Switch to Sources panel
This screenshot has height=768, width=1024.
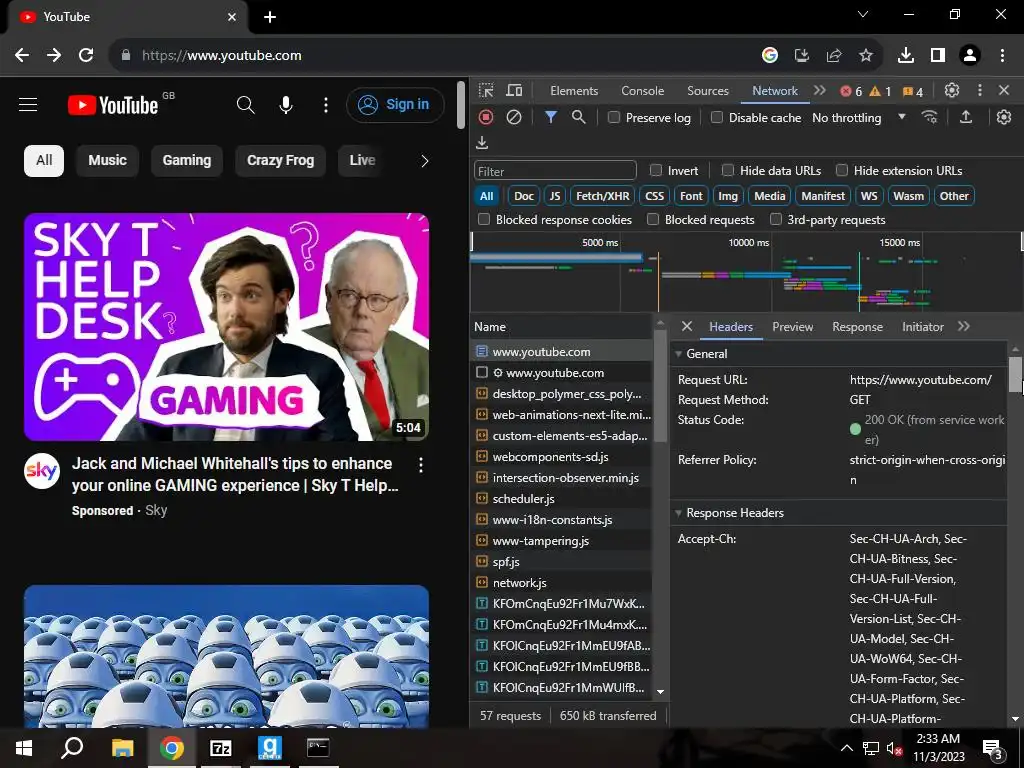[x=707, y=91]
